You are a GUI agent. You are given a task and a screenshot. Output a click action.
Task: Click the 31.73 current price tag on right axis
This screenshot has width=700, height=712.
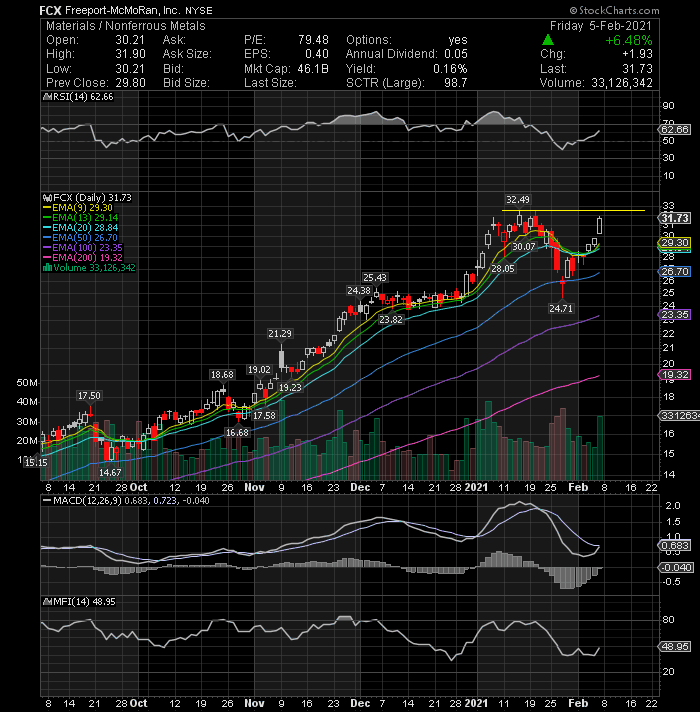coord(674,218)
